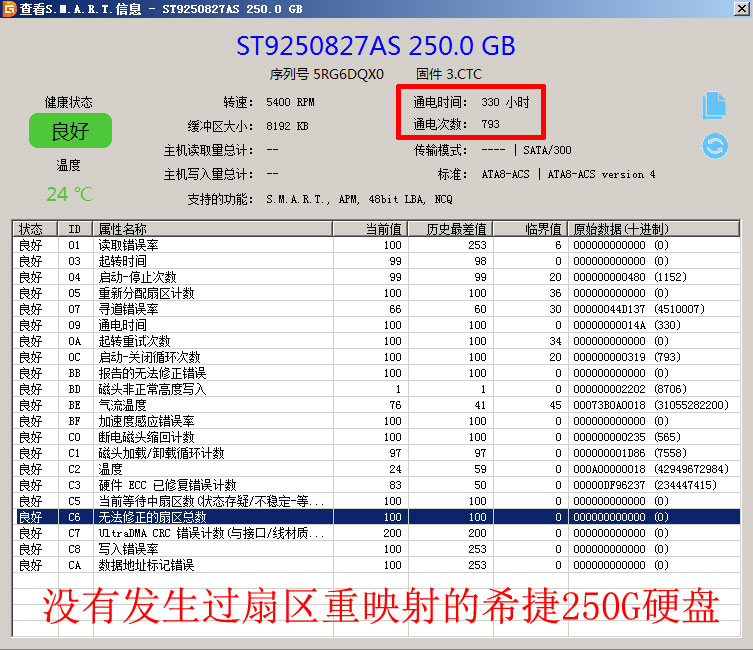
Task: Click the SATA/300 transfer mode value
Action: click(x=547, y=150)
